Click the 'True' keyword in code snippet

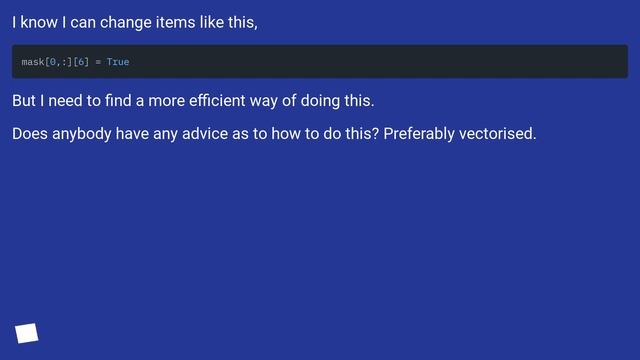pyautogui.click(x=118, y=62)
